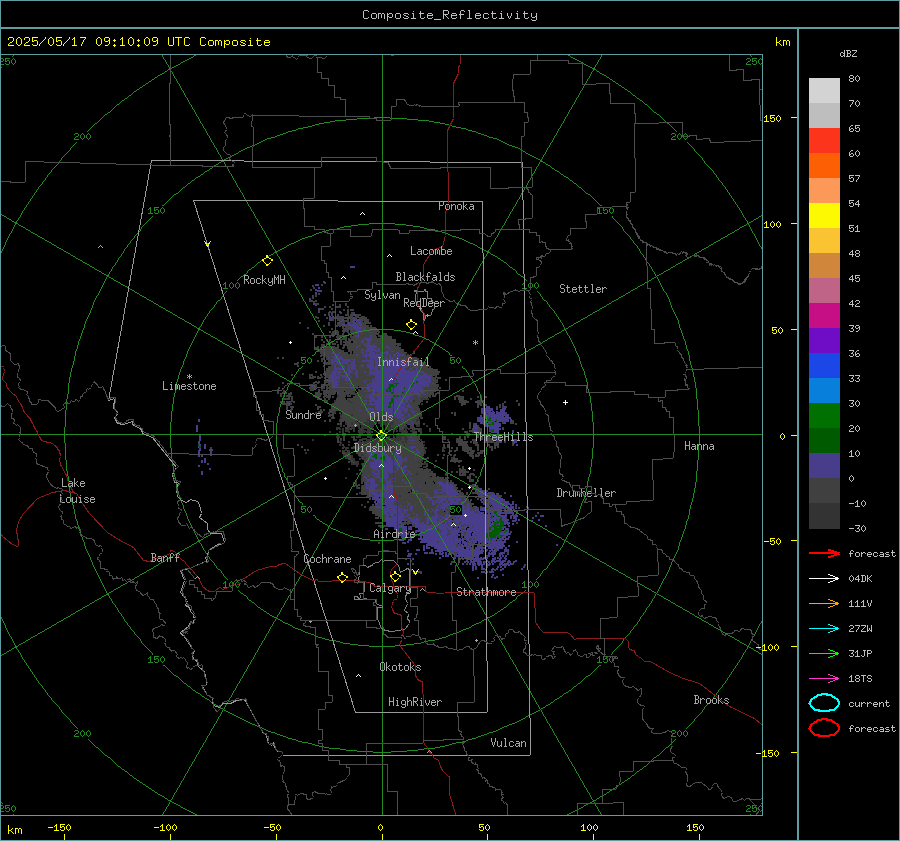
Task: Click the HighRiver town label
Action: (x=415, y=703)
